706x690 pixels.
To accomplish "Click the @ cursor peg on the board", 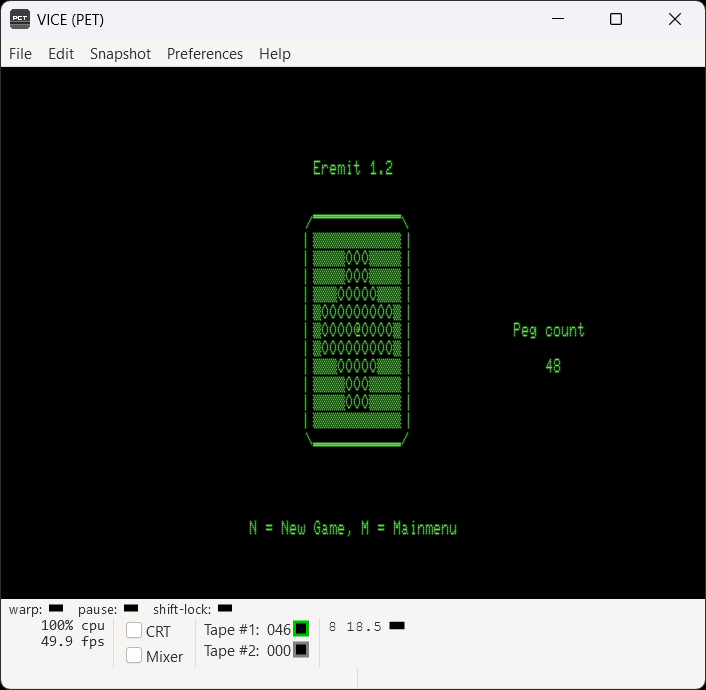I will pyautogui.click(x=357, y=330).
